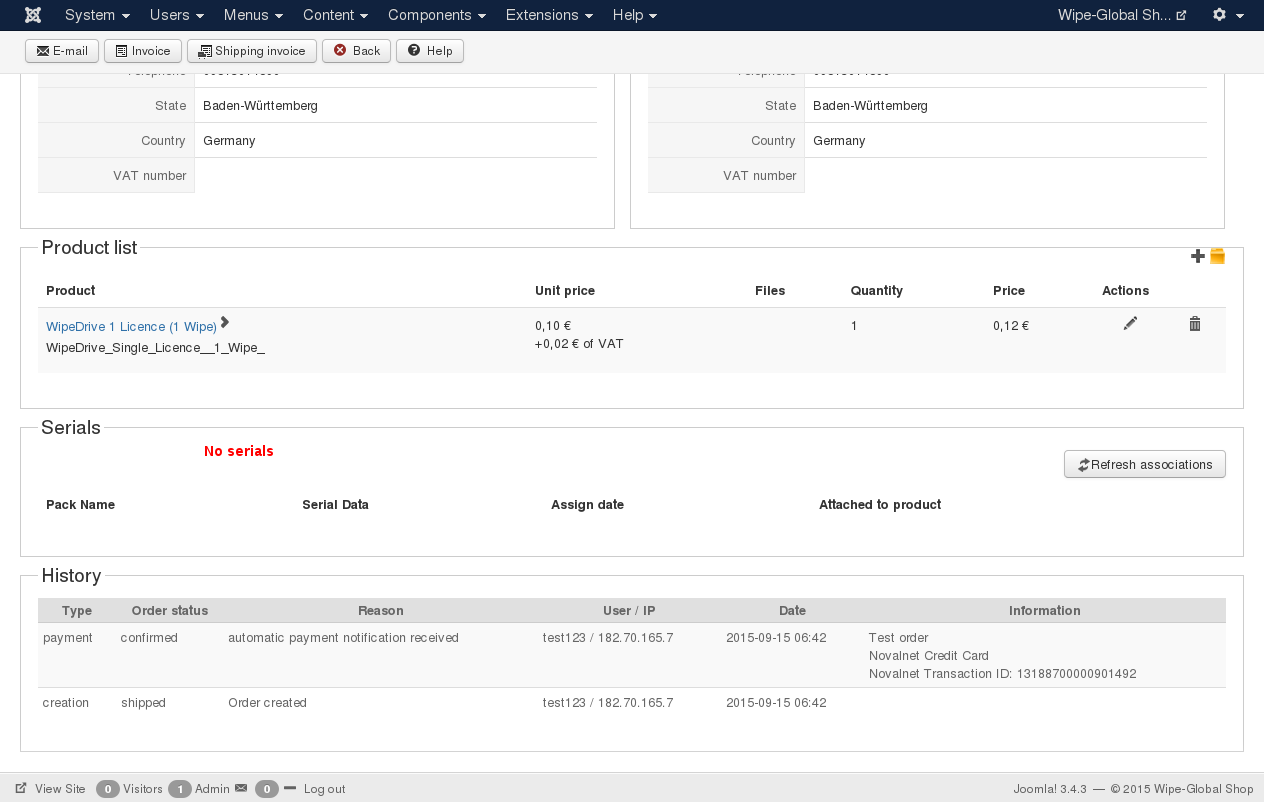Click Log out in the footer

(324, 789)
